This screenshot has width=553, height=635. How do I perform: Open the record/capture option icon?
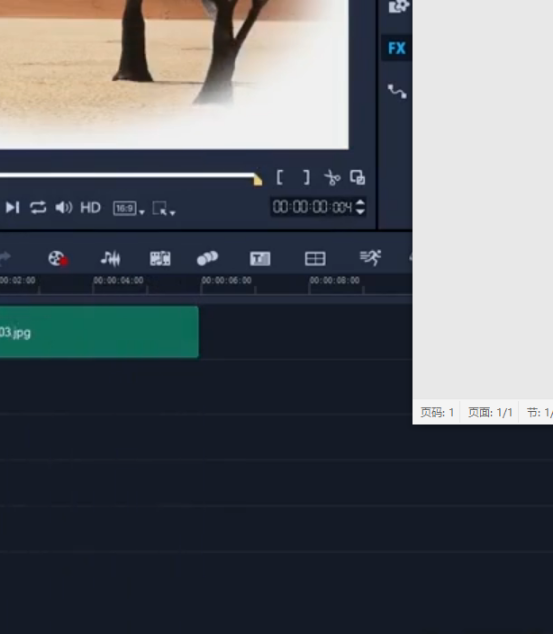[x=57, y=258]
